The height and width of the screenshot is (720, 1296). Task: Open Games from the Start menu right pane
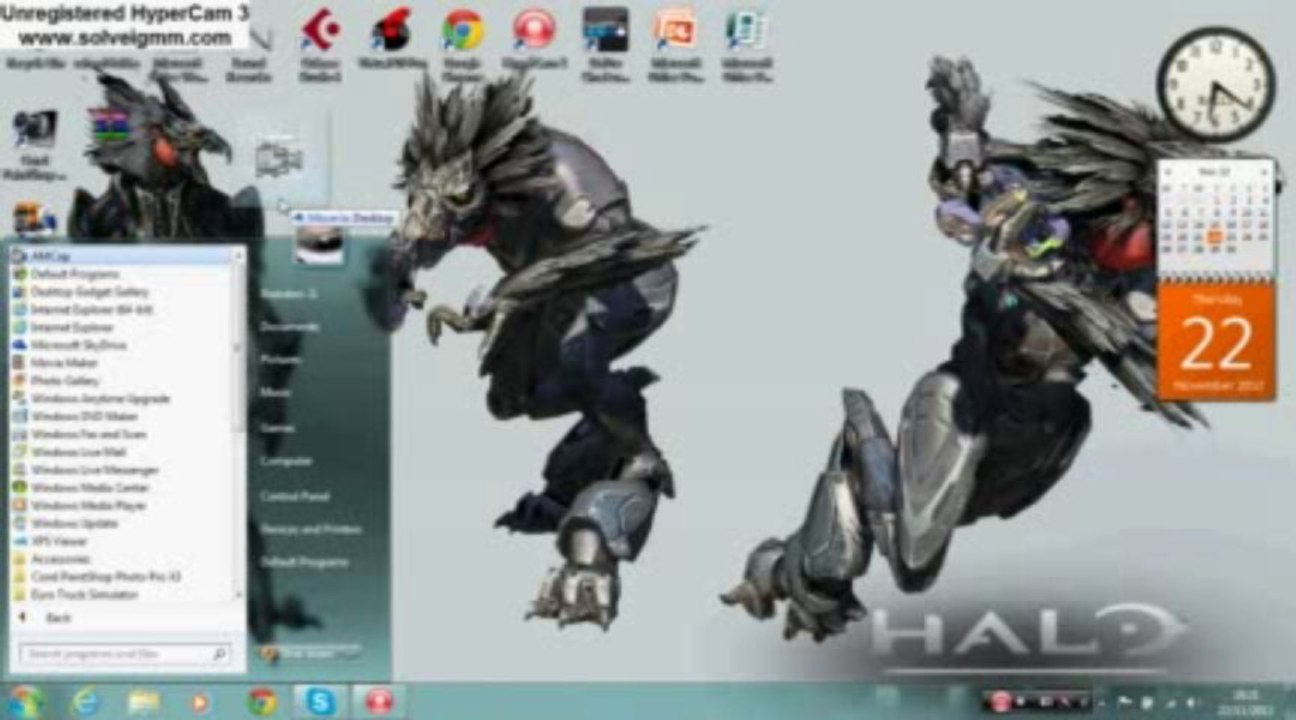pyautogui.click(x=277, y=427)
